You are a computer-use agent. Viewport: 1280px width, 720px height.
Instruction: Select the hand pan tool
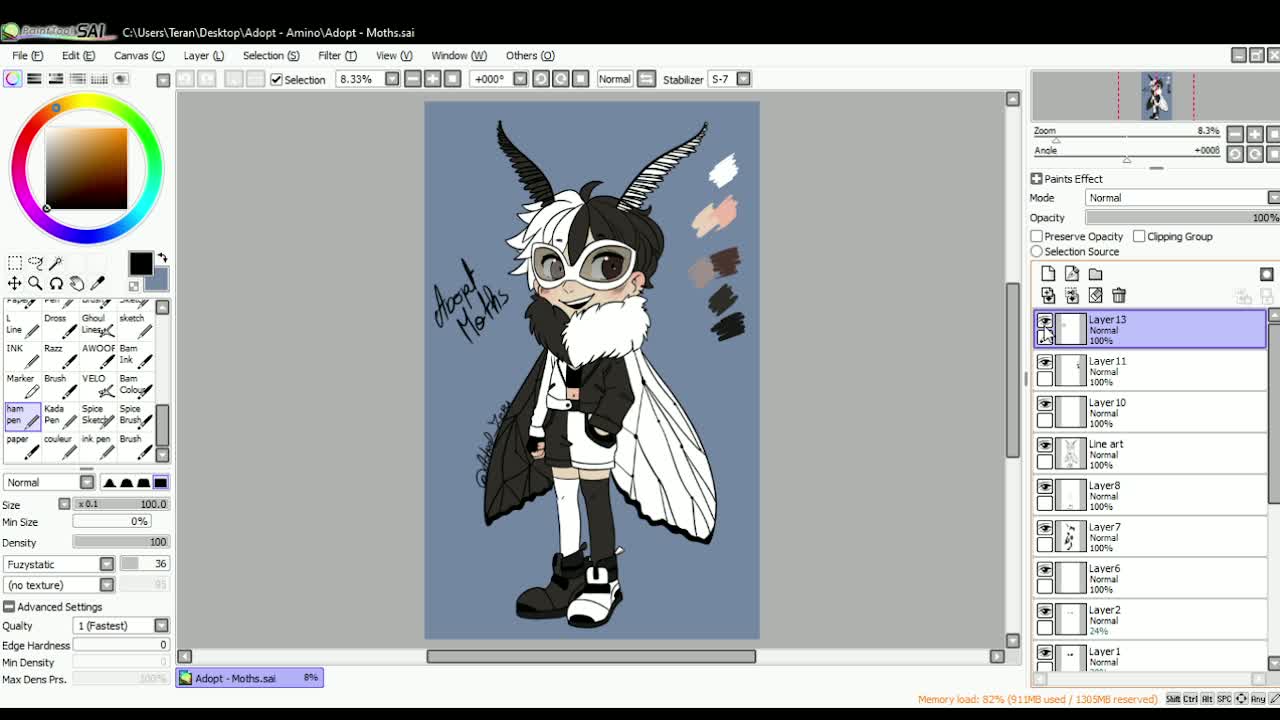pos(77,284)
